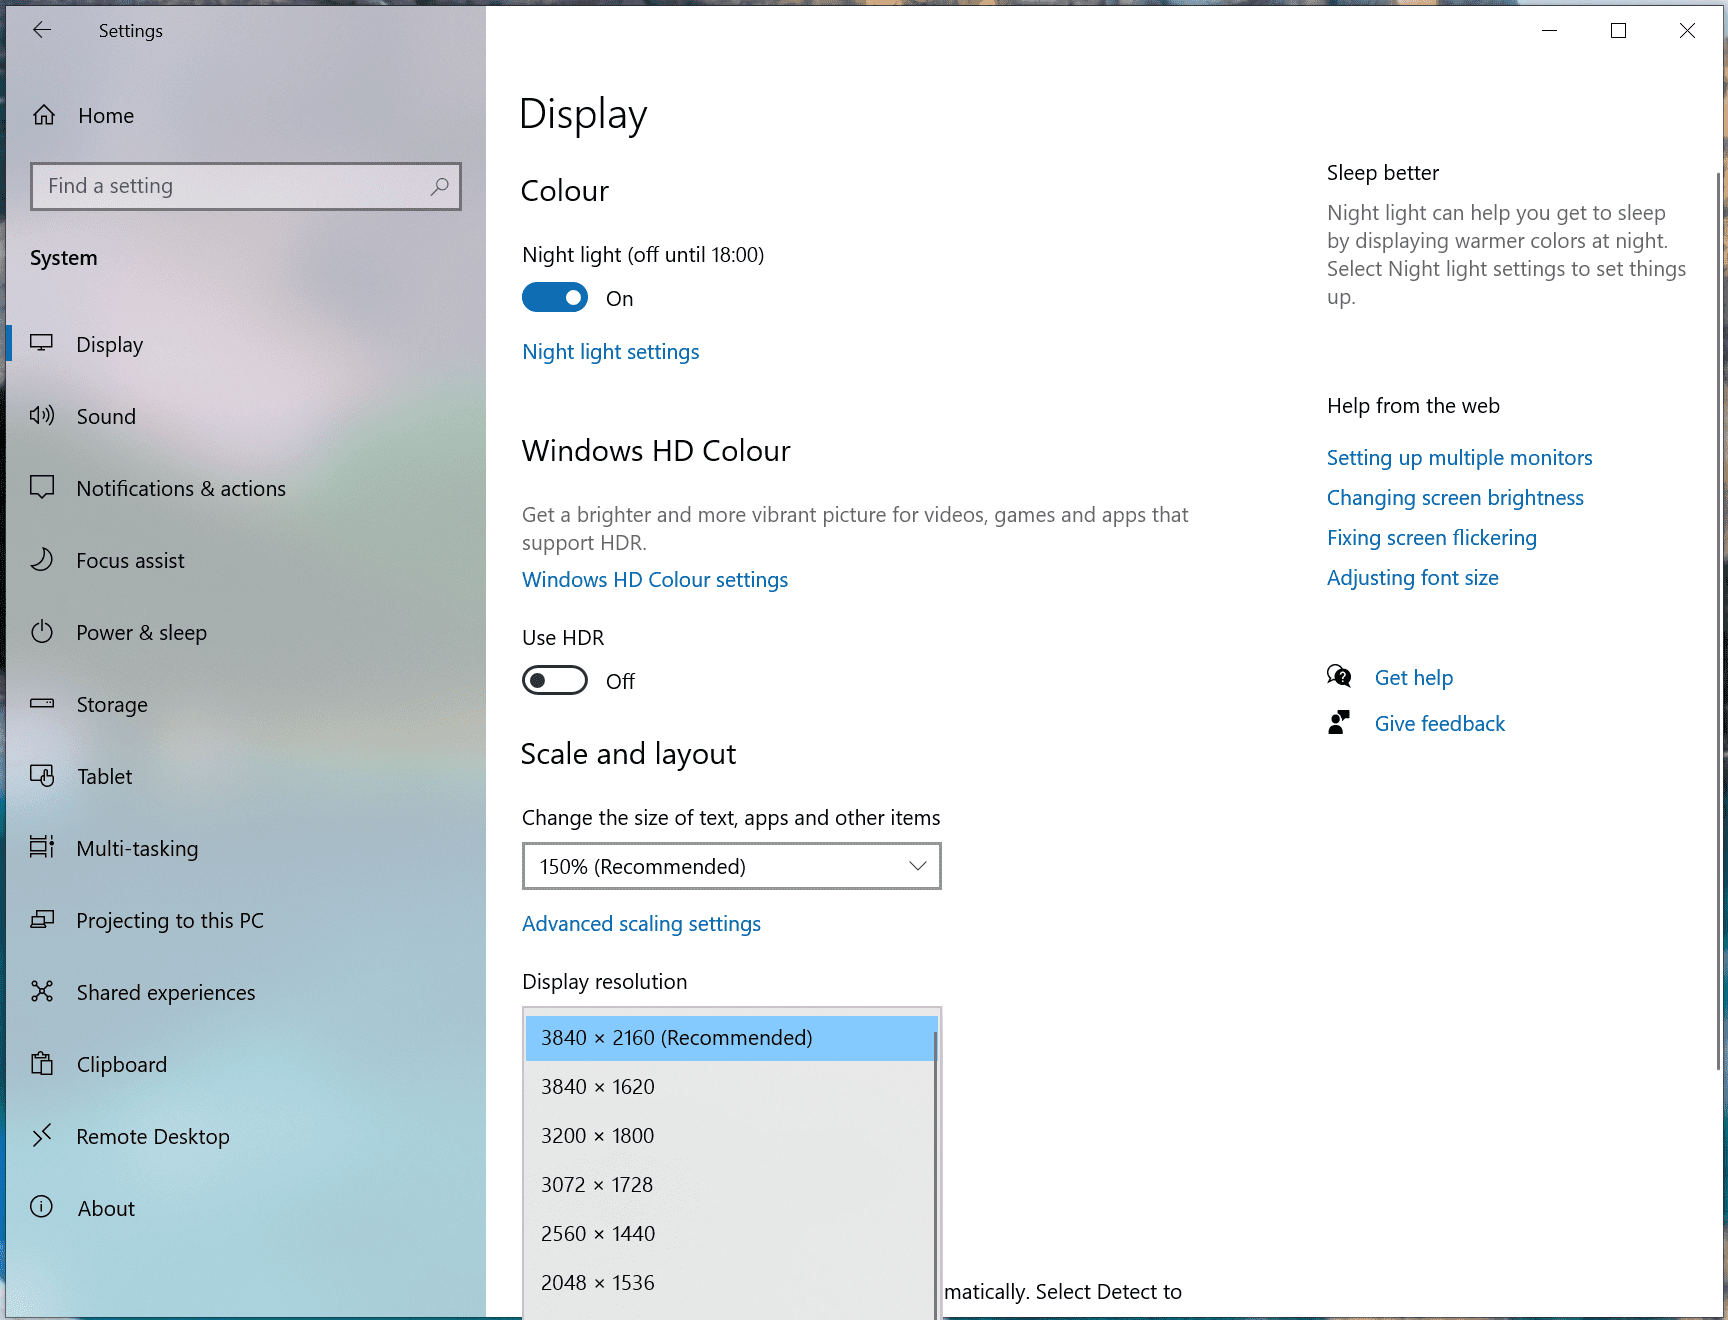Image resolution: width=1728 pixels, height=1320 pixels.
Task: Choose 3200 × 1800 from resolution list
Action: tap(598, 1136)
